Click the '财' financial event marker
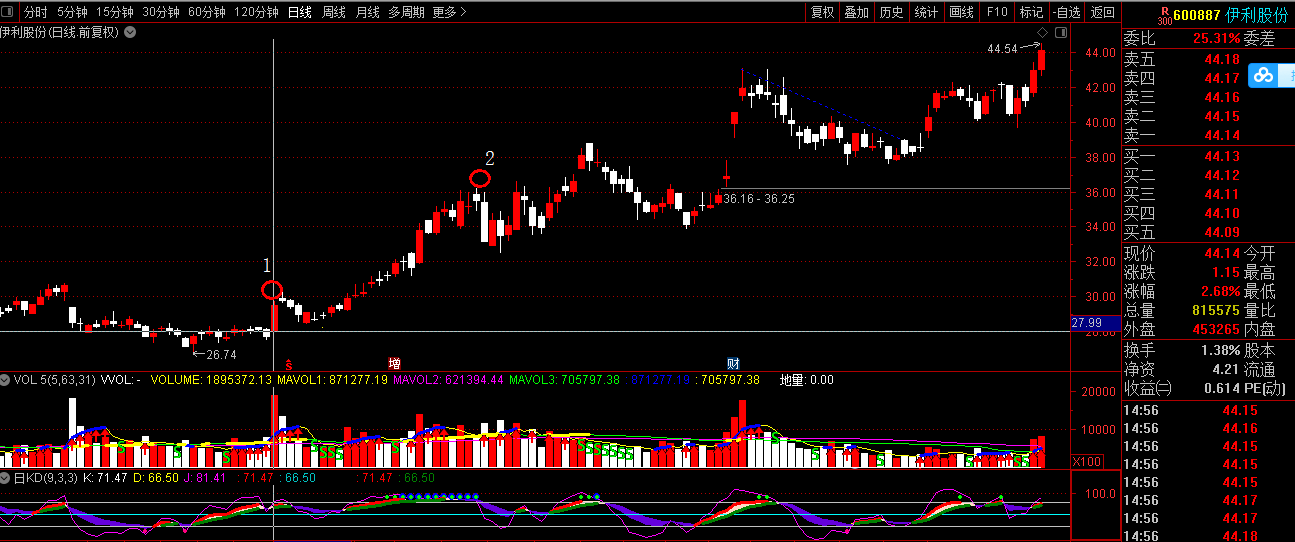 pos(733,362)
